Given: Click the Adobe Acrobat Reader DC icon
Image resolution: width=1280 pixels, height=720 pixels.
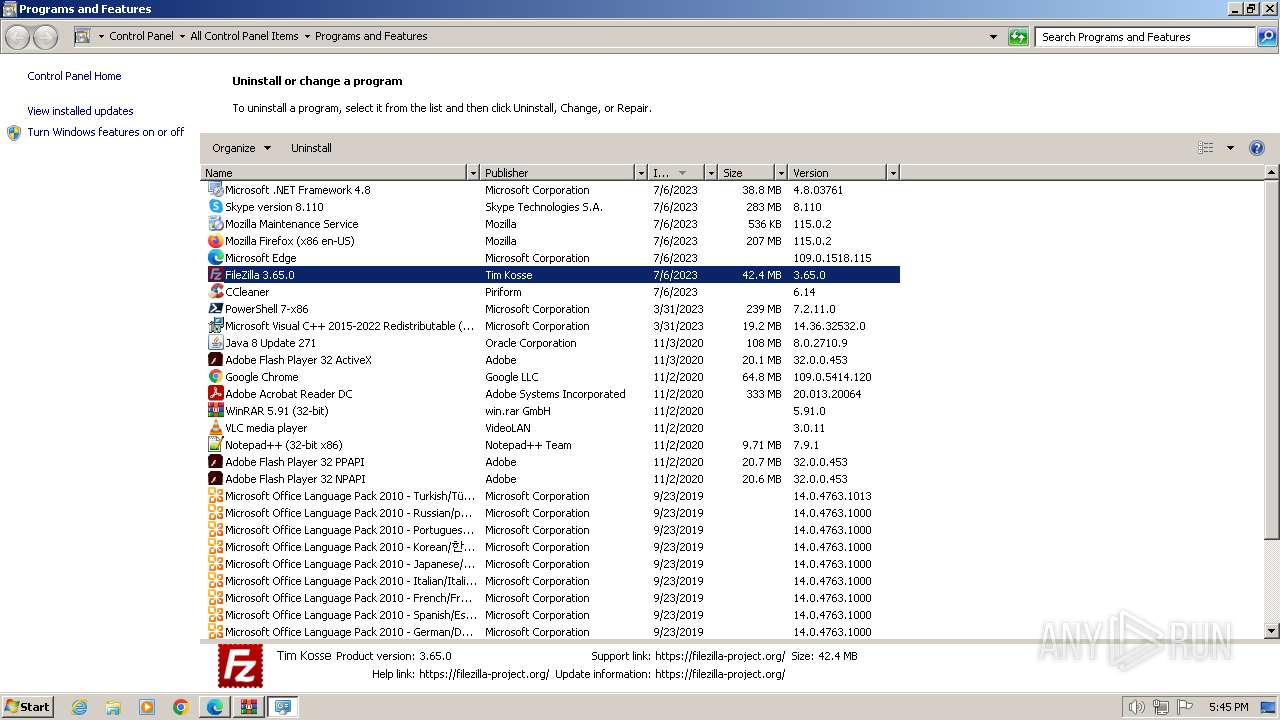Looking at the screenshot, I should click(x=215, y=394).
